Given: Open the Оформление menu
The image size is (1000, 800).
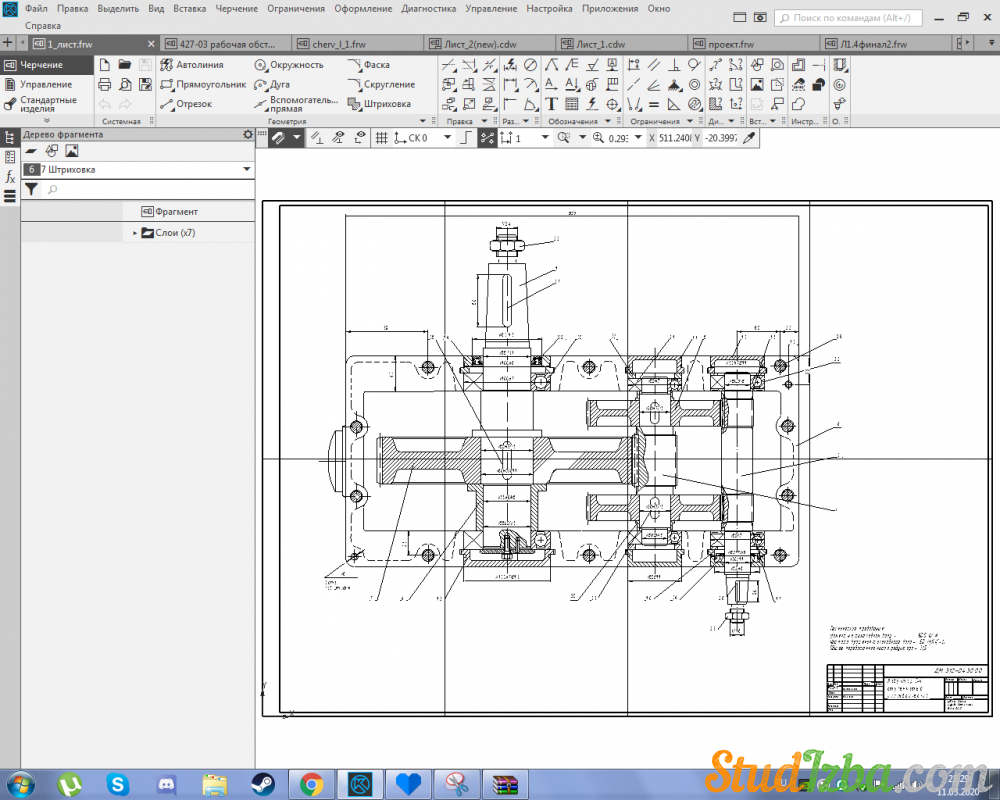Looking at the screenshot, I should [x=363, y=8].
